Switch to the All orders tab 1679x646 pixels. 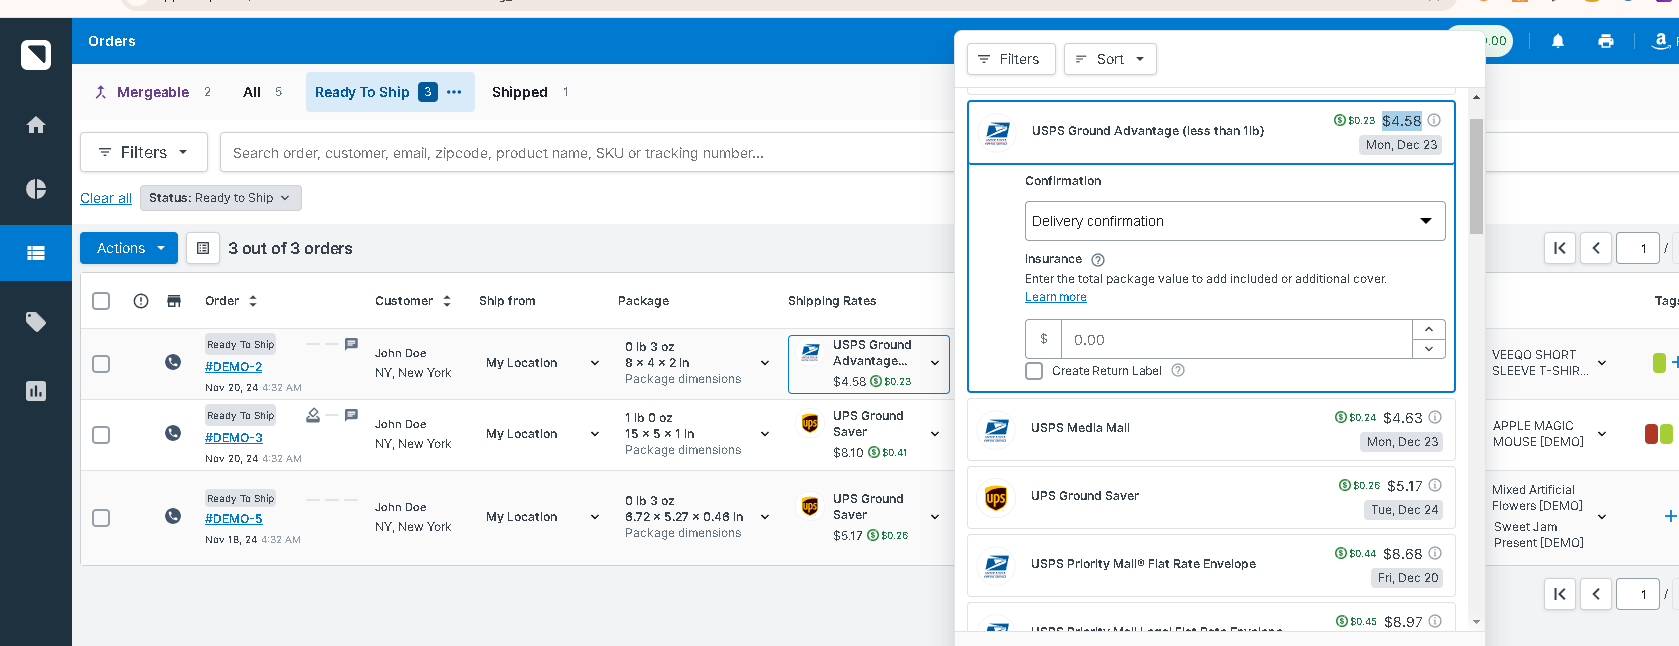[x=262, y=92]
